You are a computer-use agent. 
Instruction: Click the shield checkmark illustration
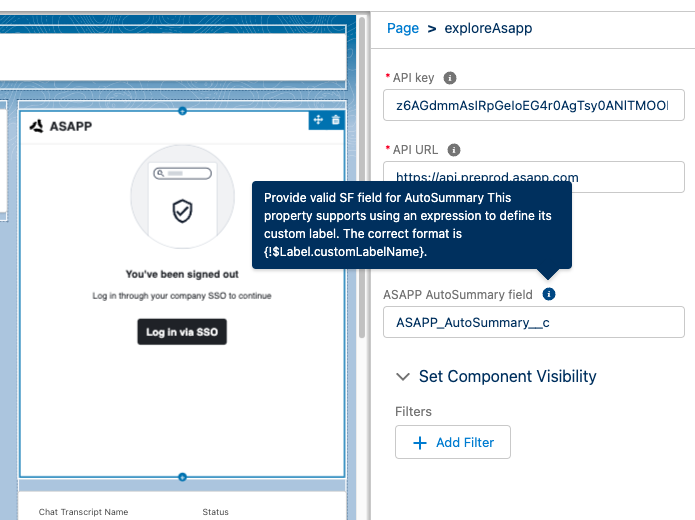tap(182, 211)
